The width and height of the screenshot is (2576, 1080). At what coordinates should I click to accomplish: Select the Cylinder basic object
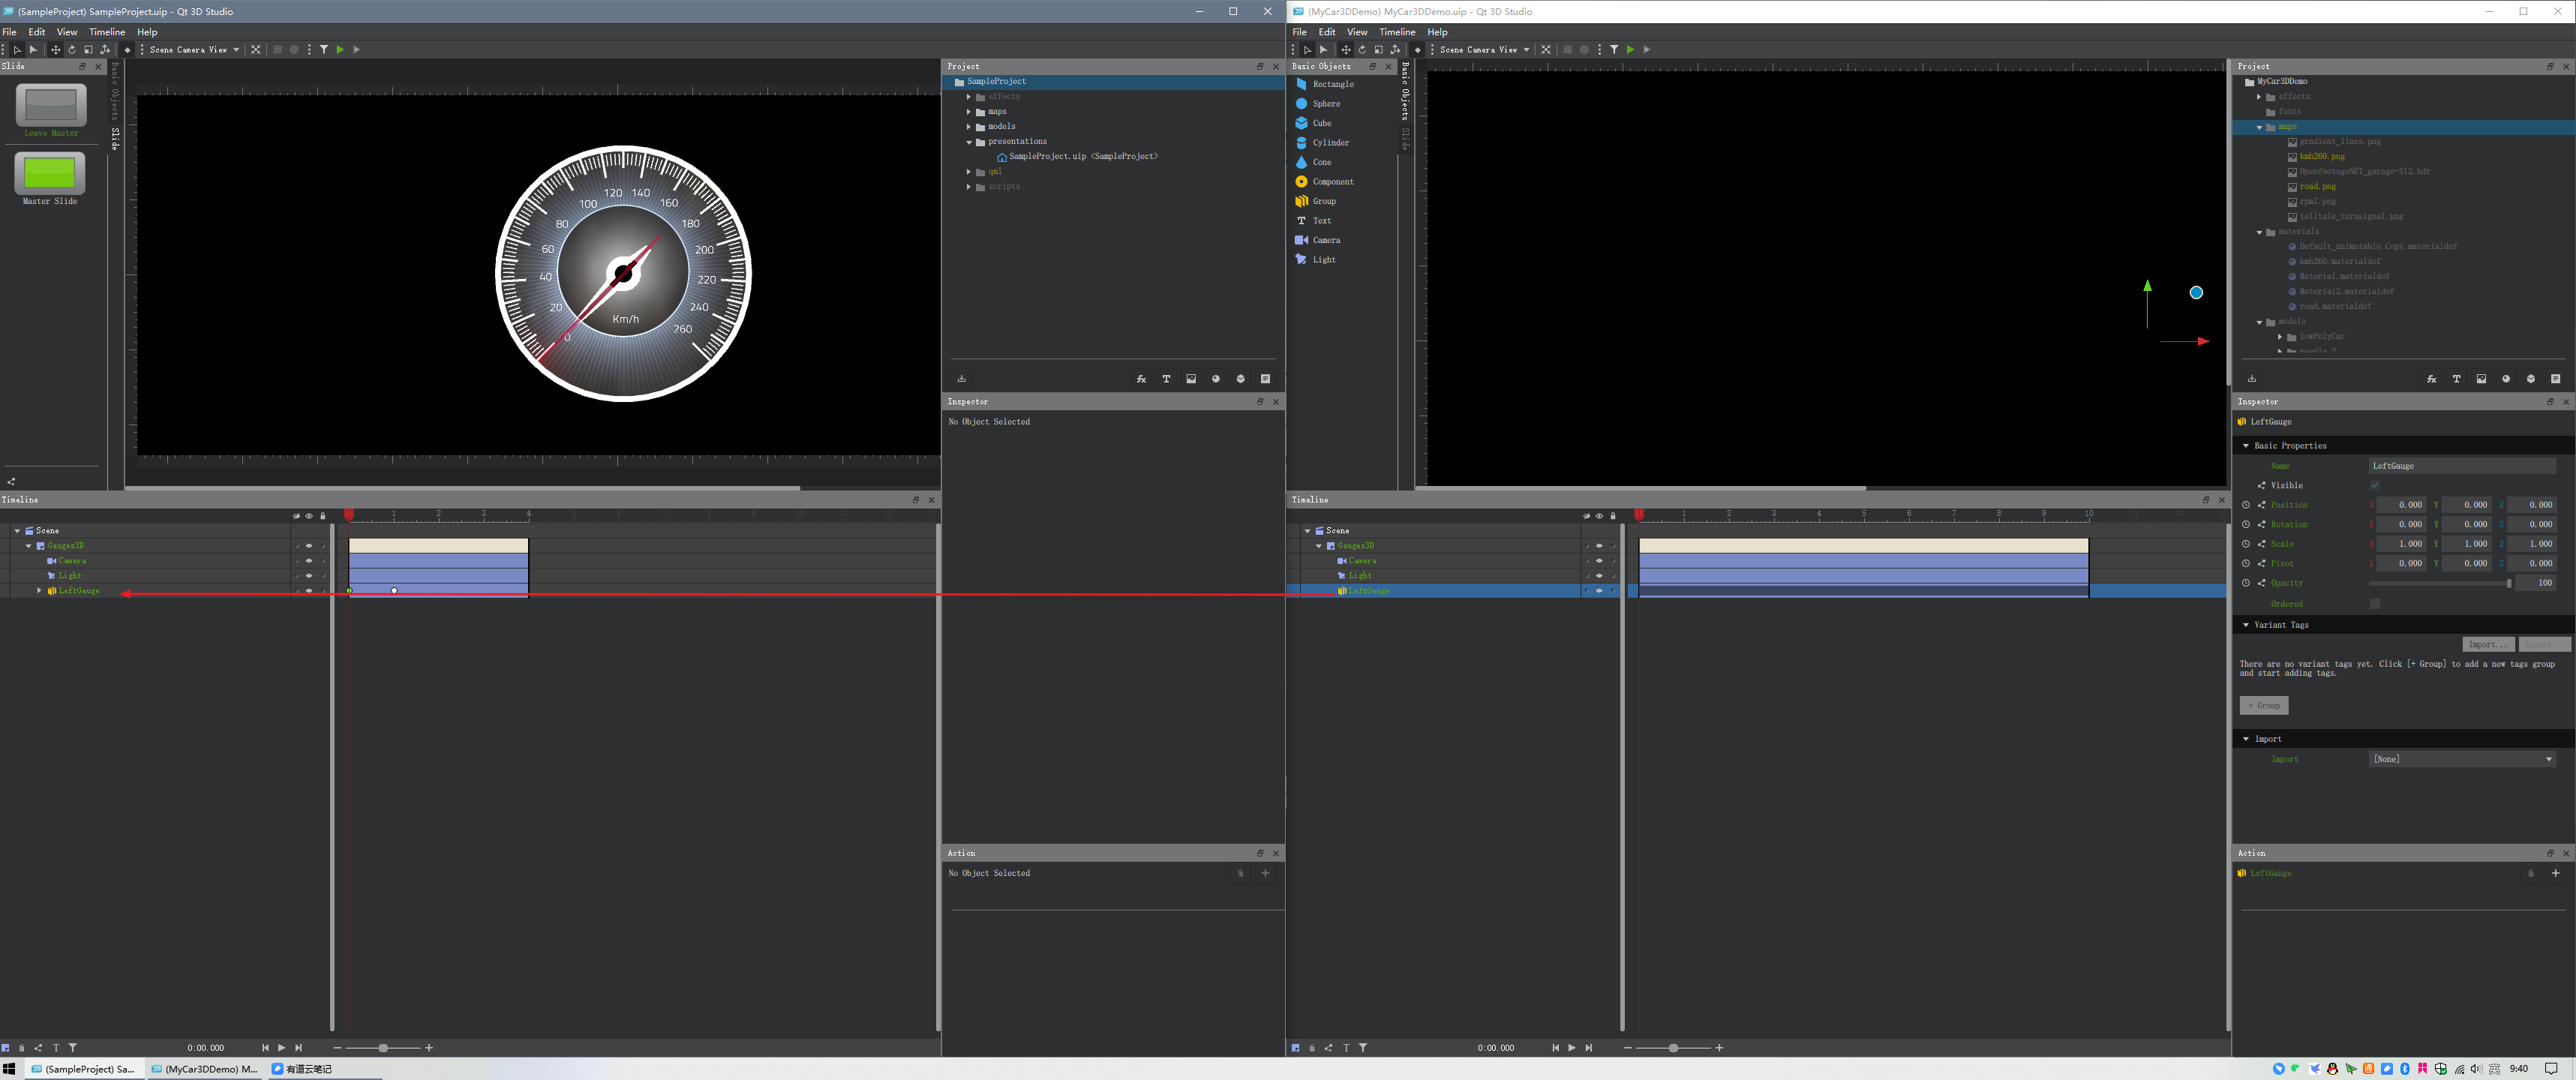1330,143
